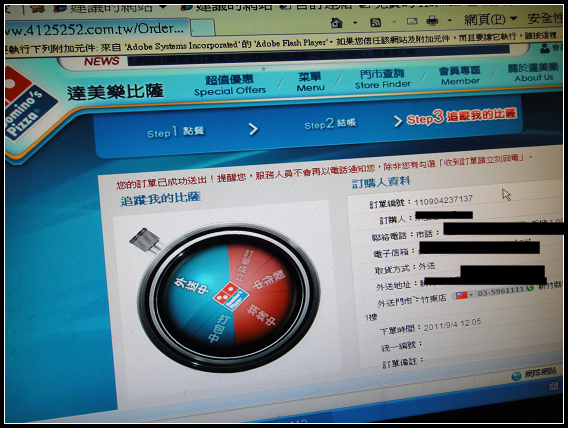The height and width of the screenshot is (428, 568).
Task: Click the 訂購人資料 heading
Action: pos(381,182)
